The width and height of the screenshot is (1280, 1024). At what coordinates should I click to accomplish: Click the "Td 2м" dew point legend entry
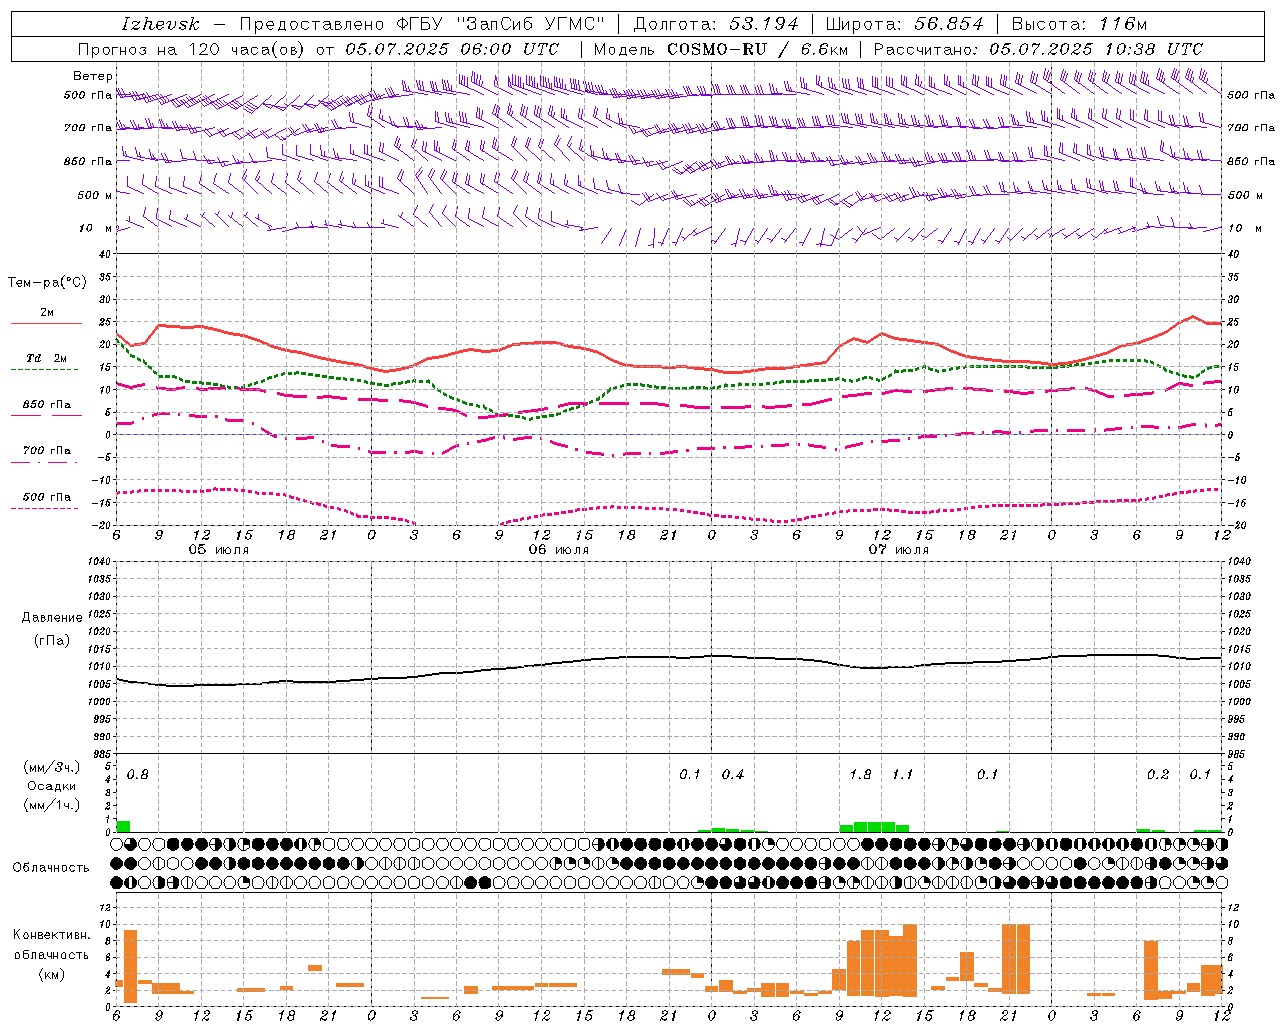pos(47,358)
